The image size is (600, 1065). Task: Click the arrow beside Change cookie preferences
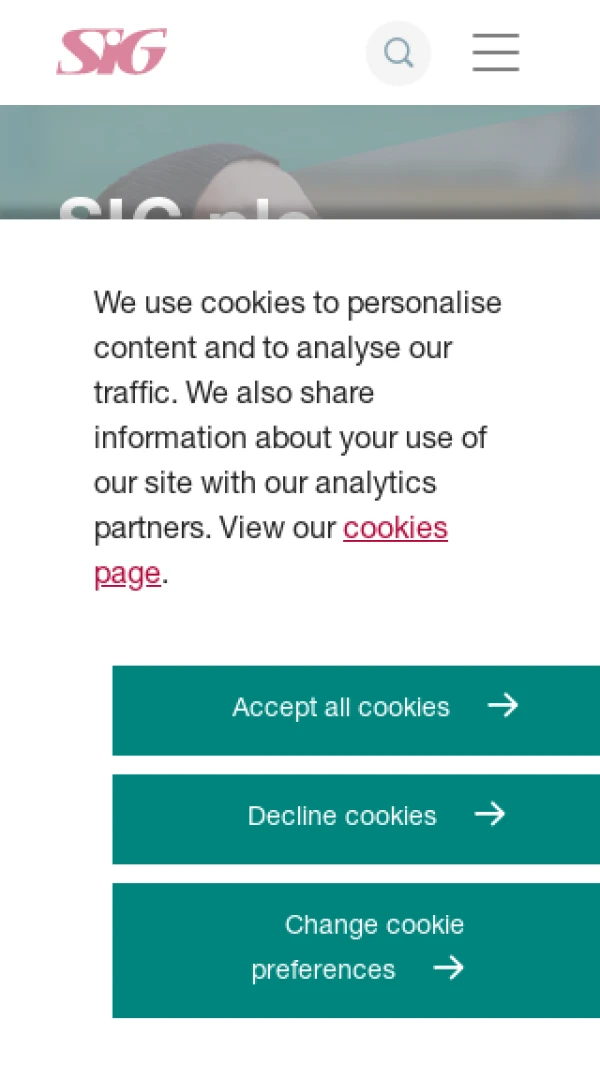pyautogui.click(x=448, y=968)
